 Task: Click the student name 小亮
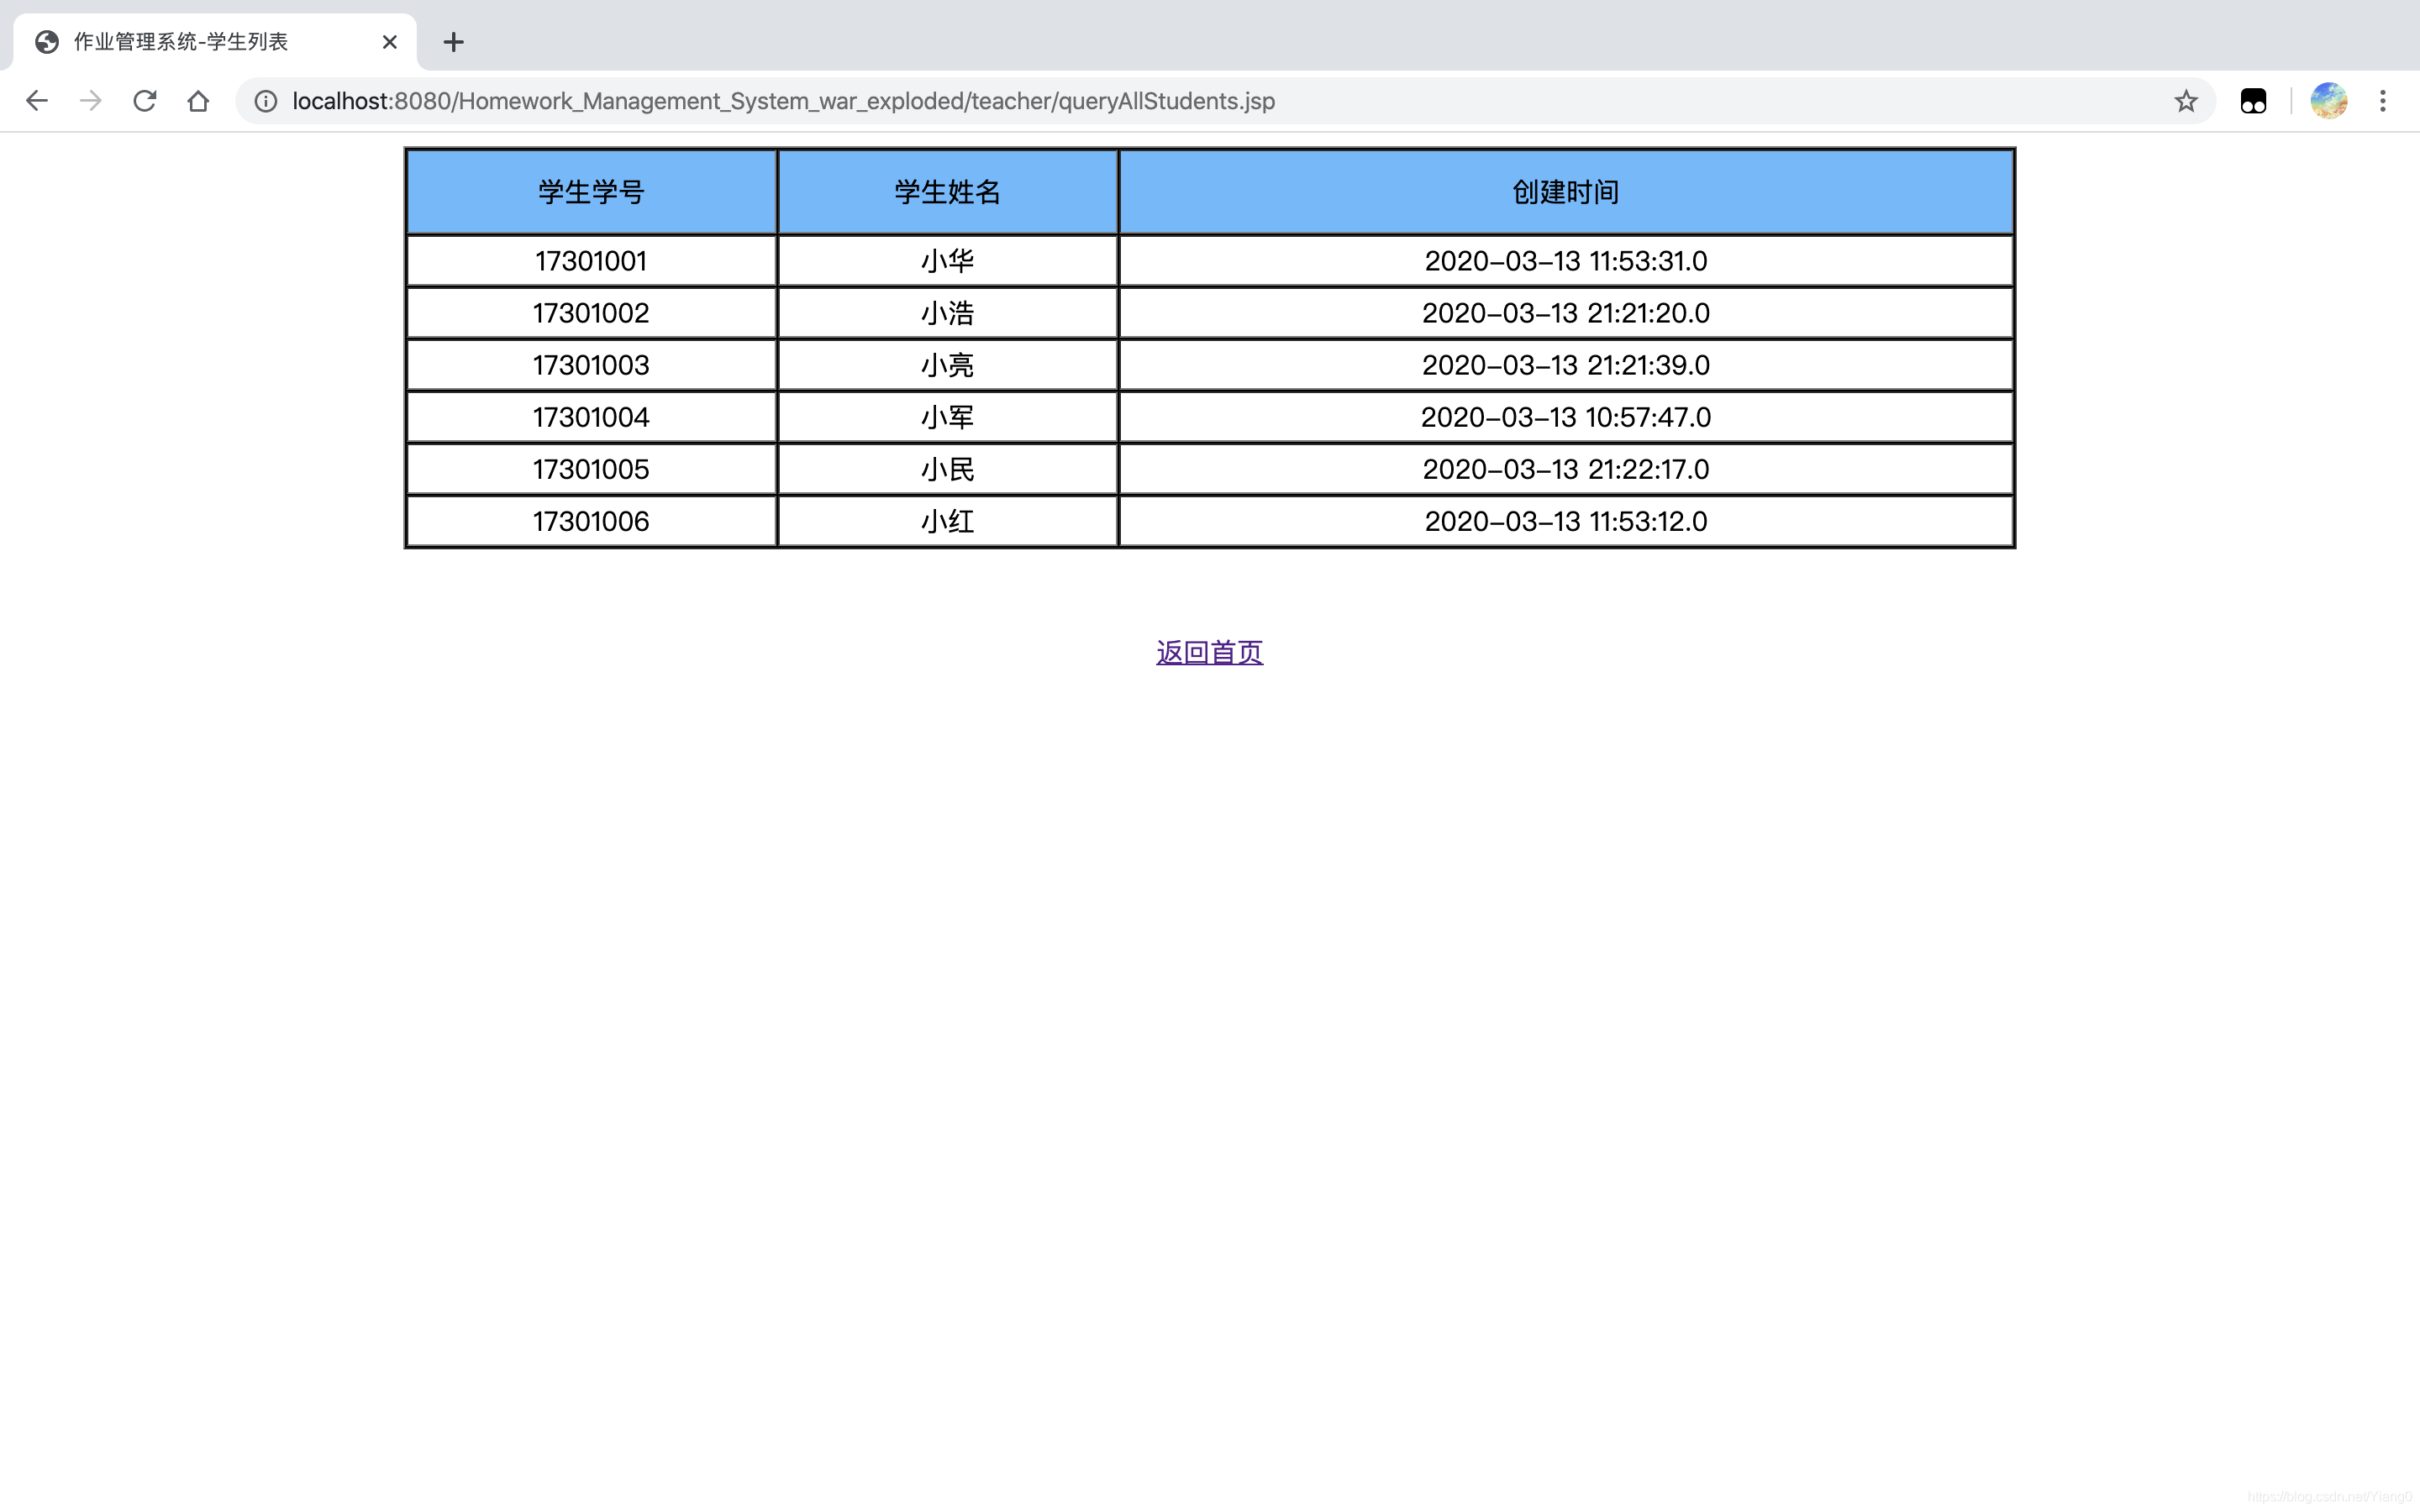[947, 365]
